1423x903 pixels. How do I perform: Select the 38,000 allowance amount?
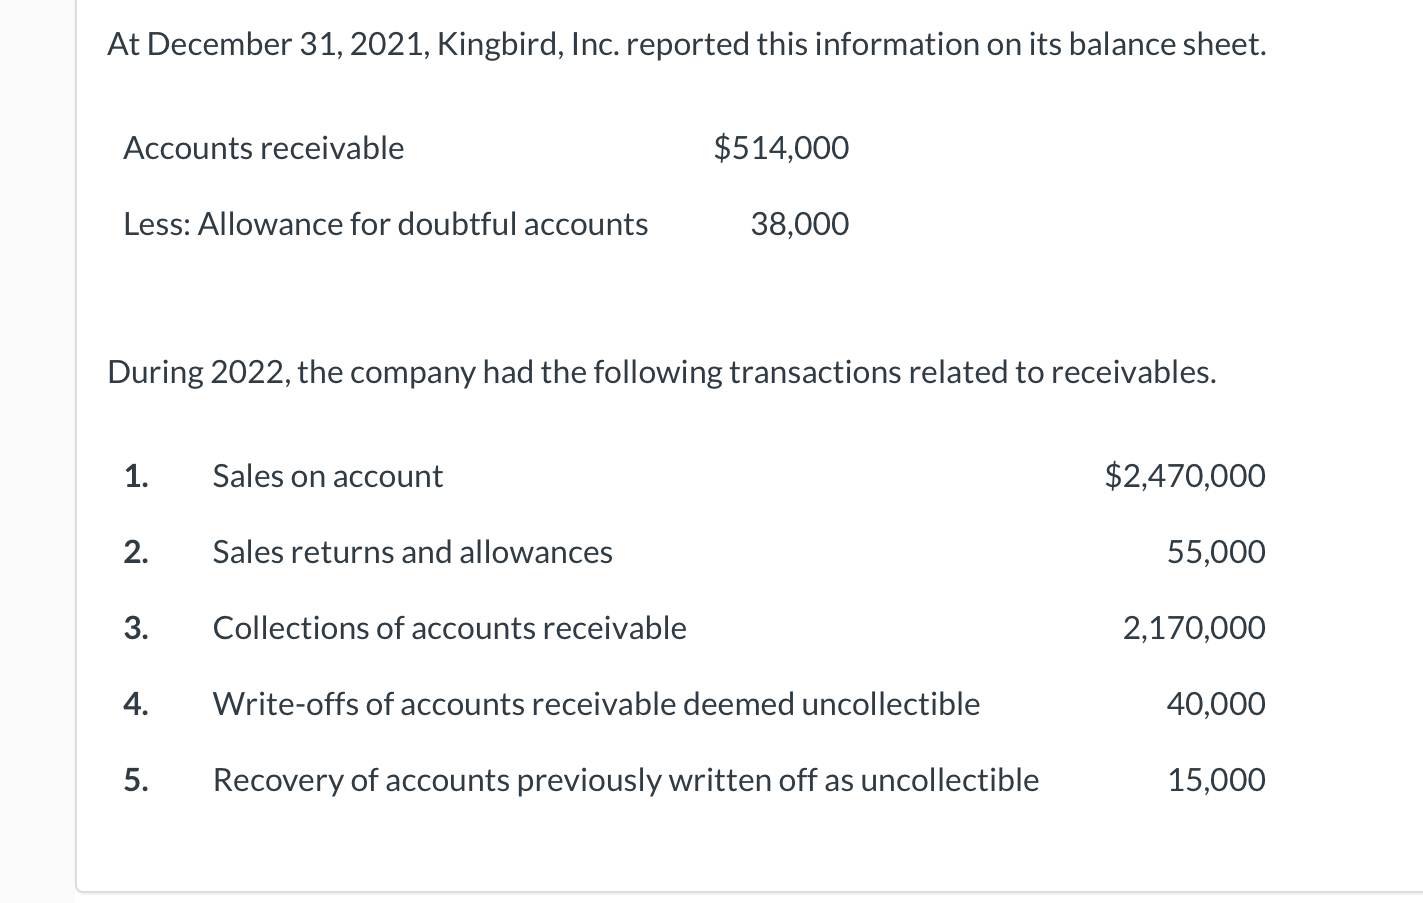800,224
